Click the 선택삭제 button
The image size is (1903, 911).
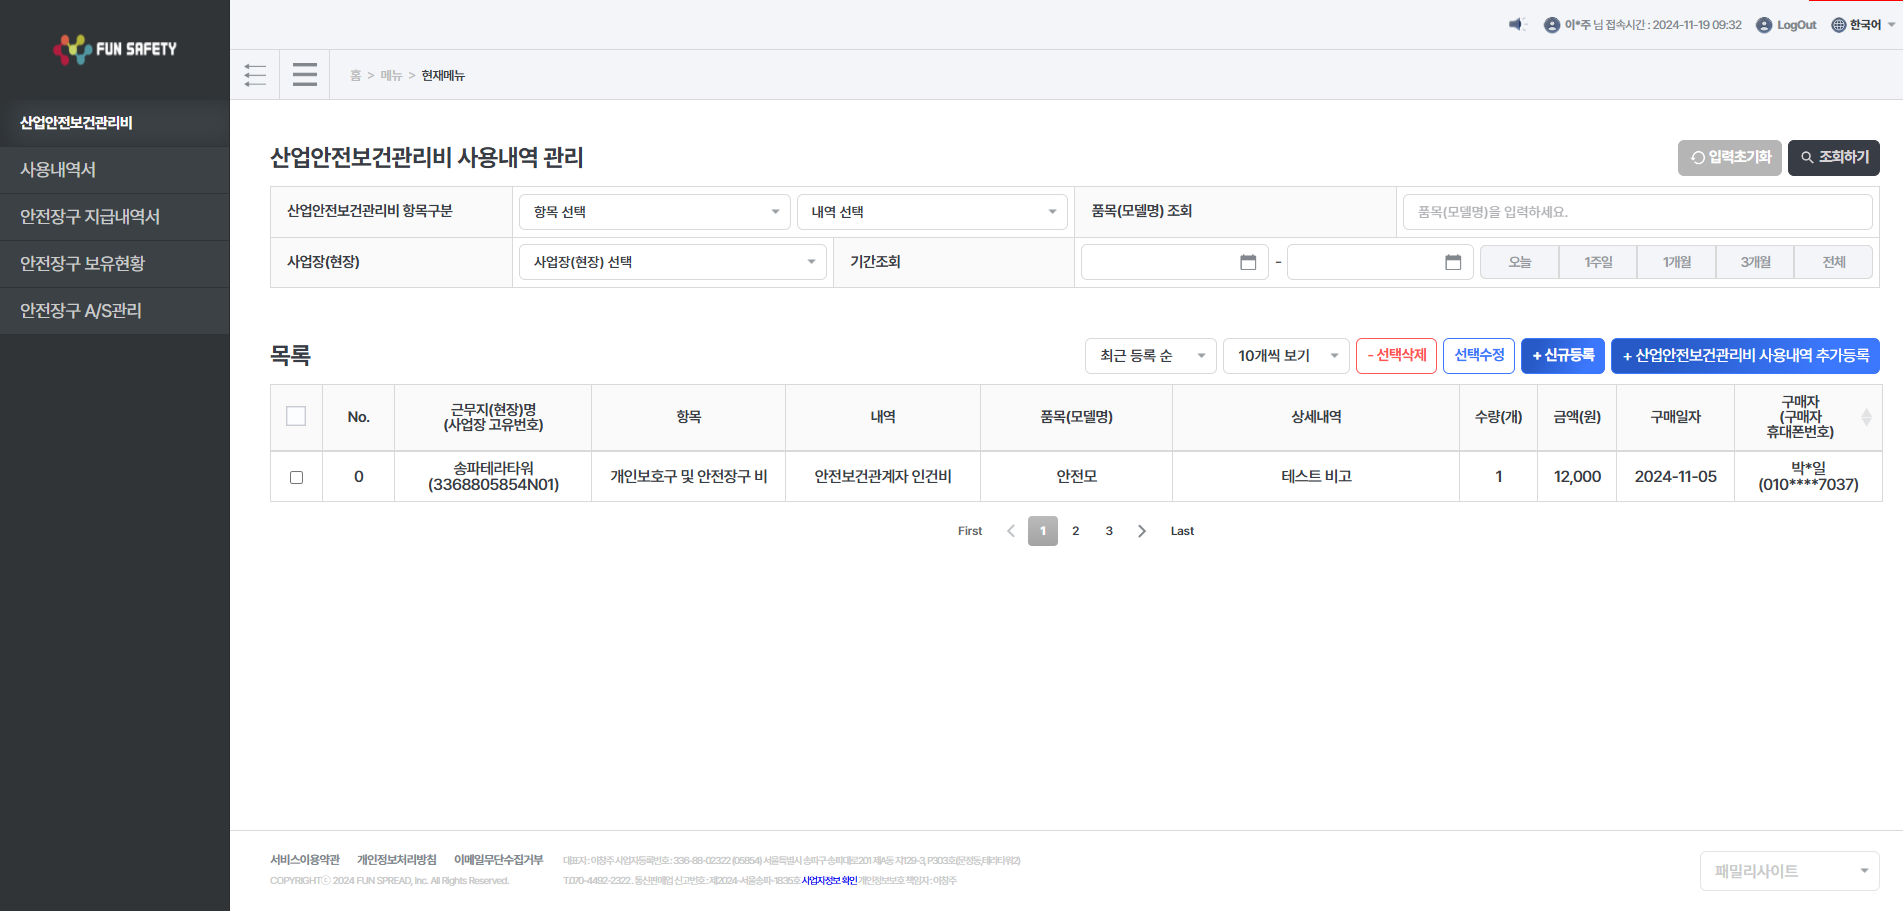[x=1396, y=356]
